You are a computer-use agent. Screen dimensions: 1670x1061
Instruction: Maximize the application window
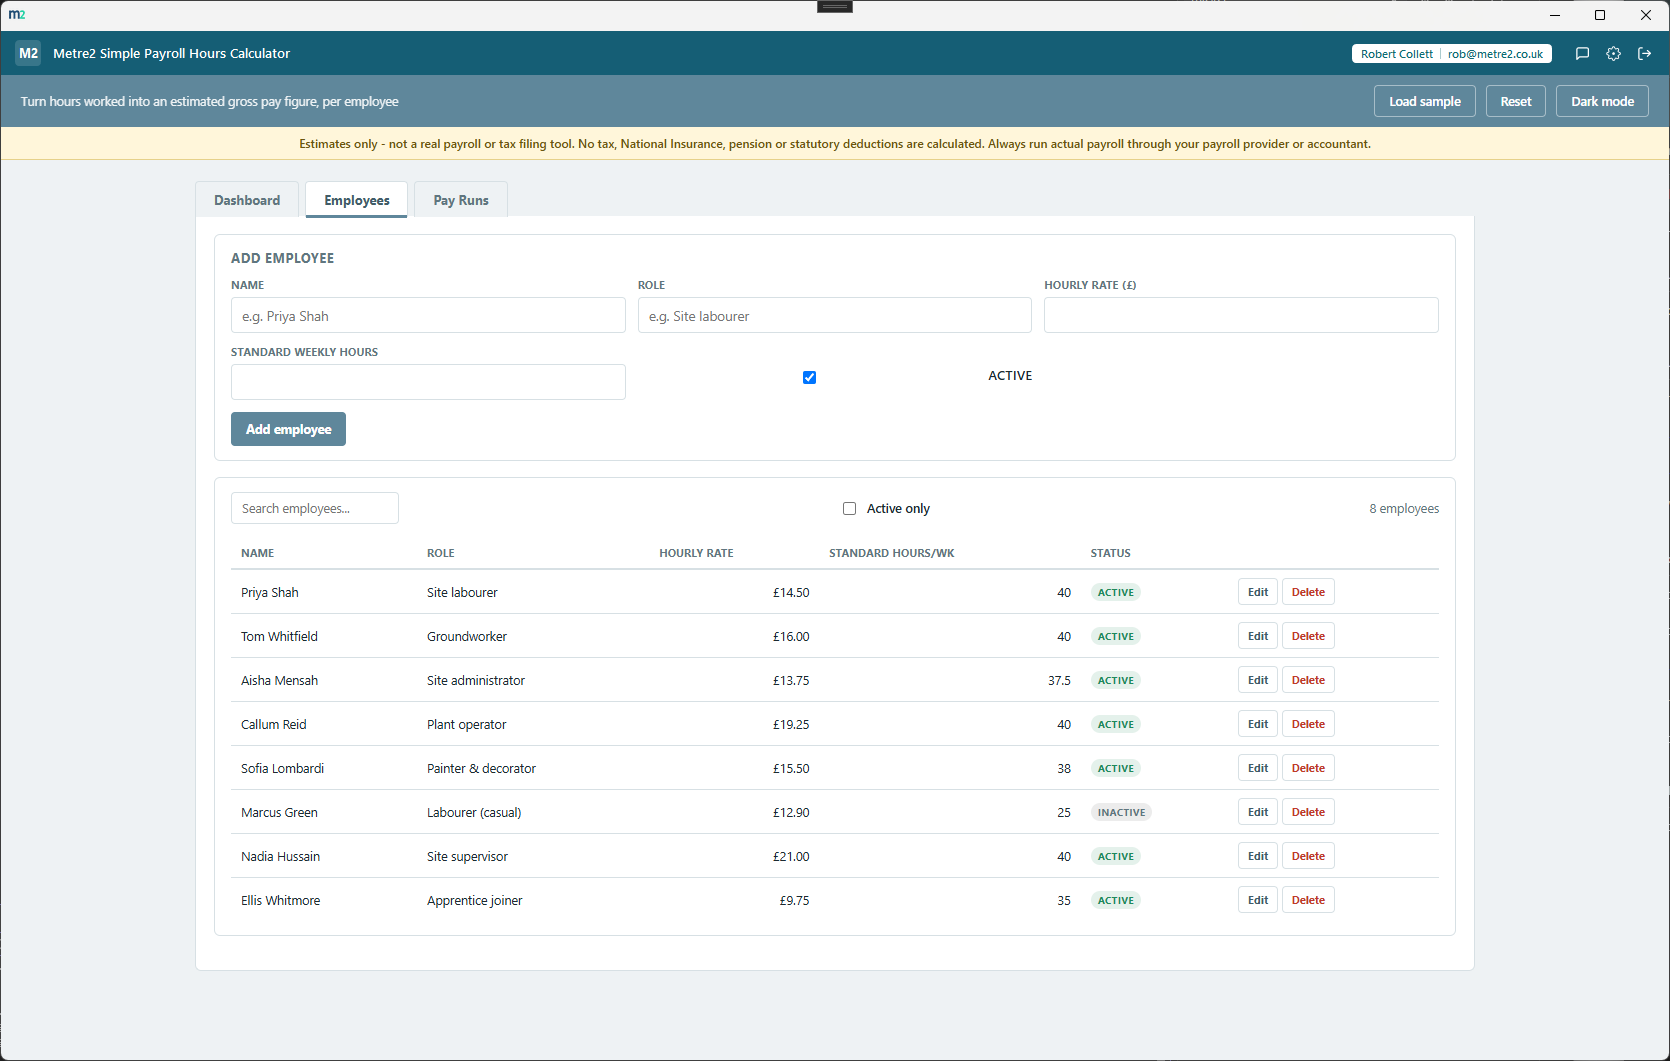pyautogui.click(x=1600, y=15)
